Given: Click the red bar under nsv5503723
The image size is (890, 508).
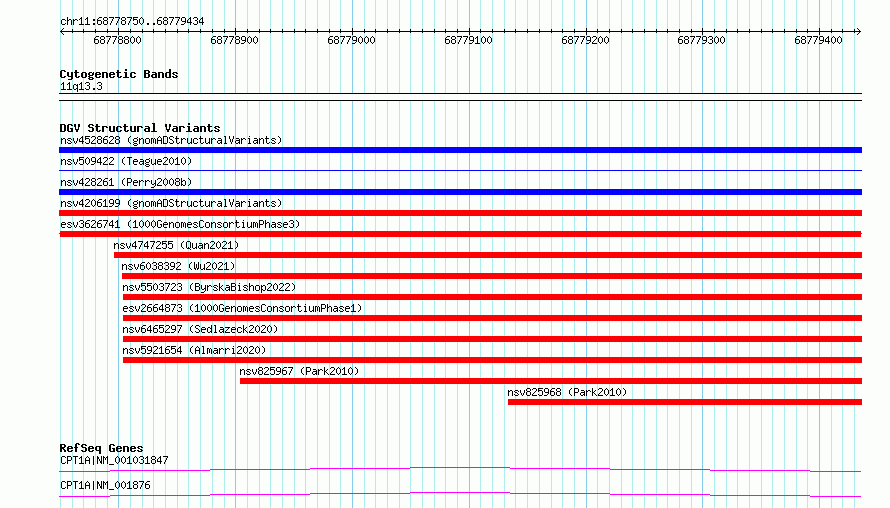Looking at the screenshot, I should pyautogui.click(x=493, y=297).
